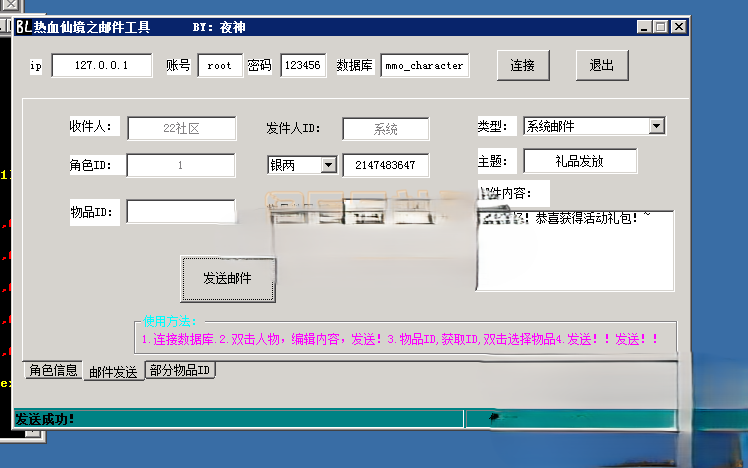Click the 收件人 recipient field
This screenshot has width=748, height=468.
[x=181, y=128]
